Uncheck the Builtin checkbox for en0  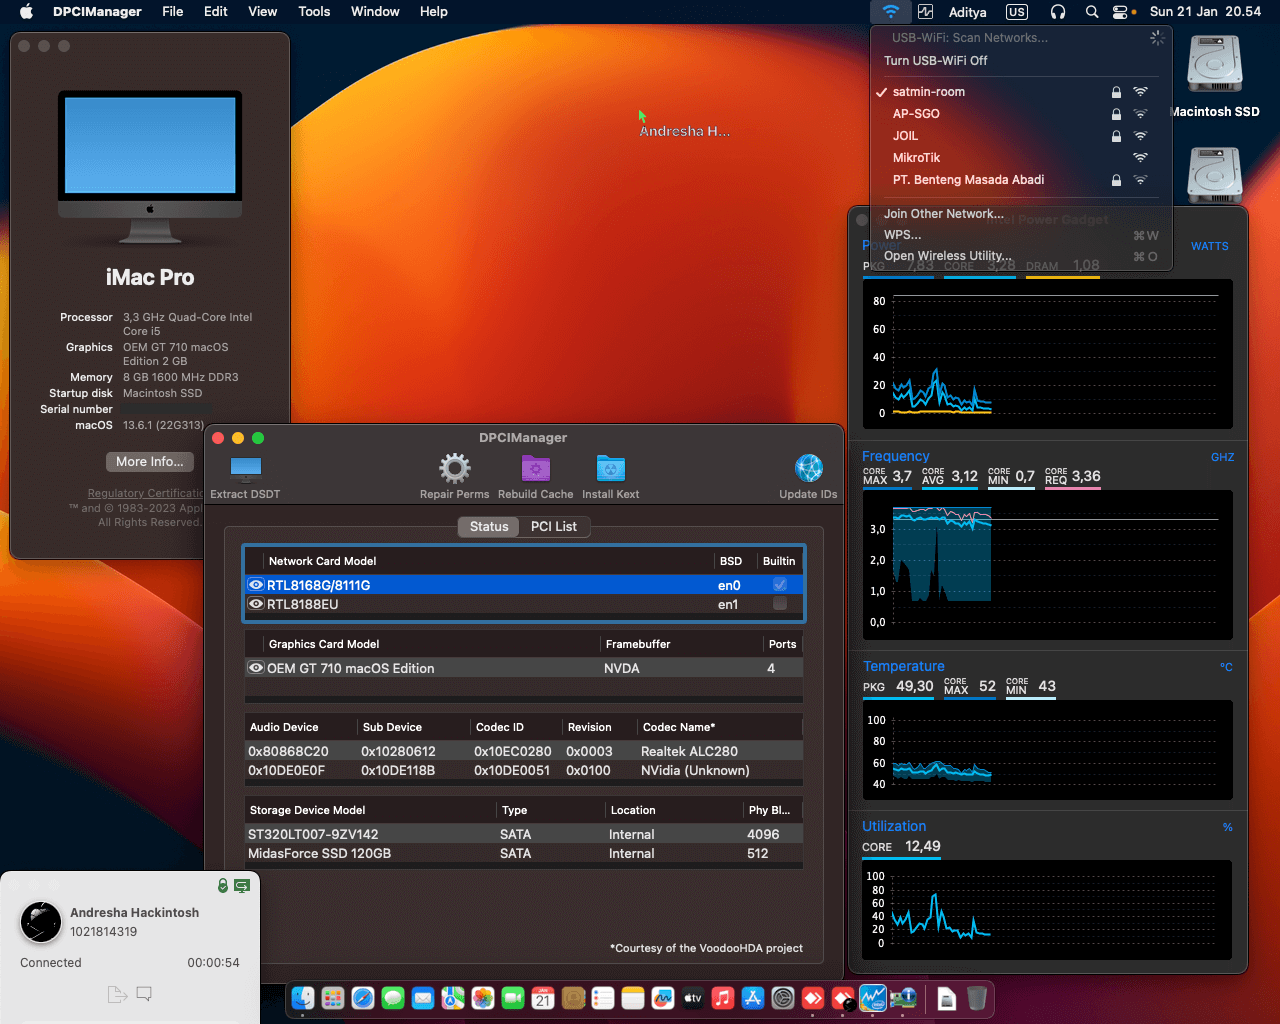(x=780, y=585)
